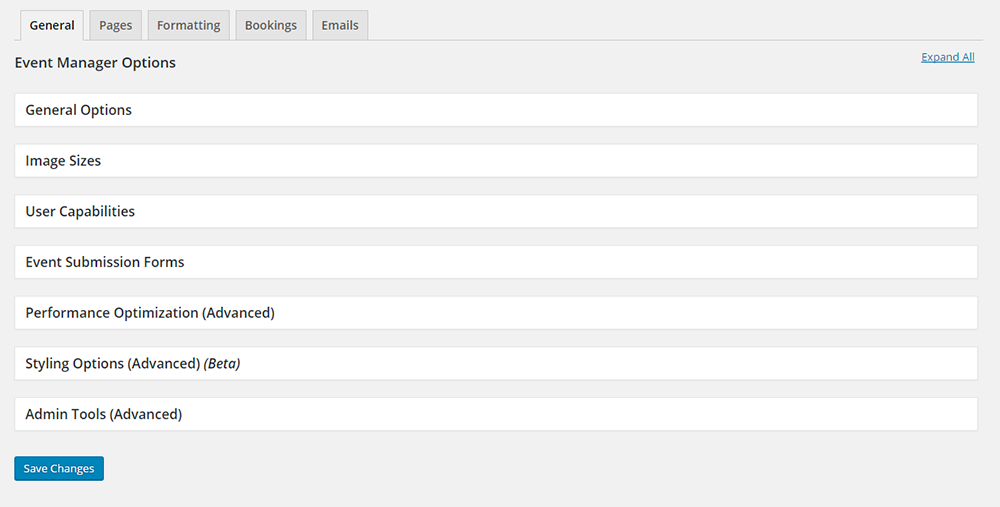This screenshot has height=507, width=1000.
Task: Expand the General Options section
Action: (496, 110)
